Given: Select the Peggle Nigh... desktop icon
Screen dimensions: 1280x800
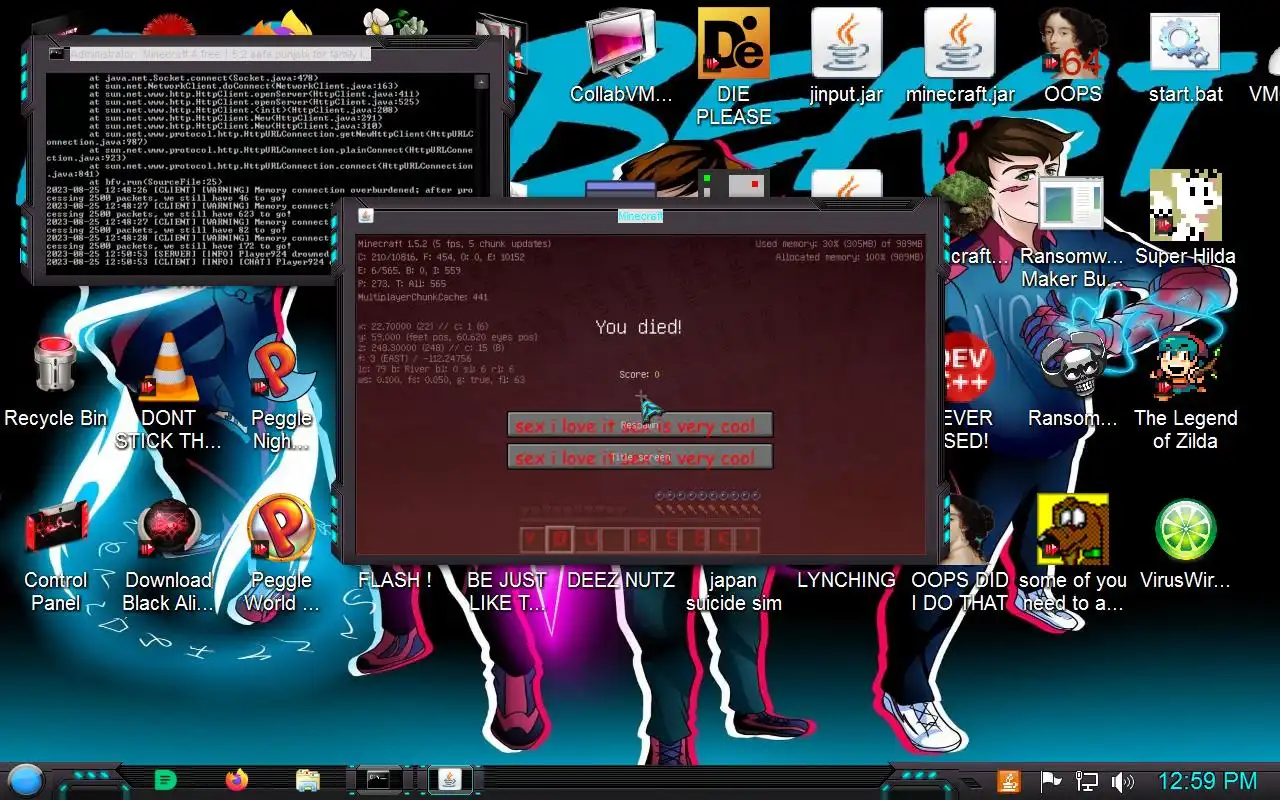Looking at the screenshot, I should pyautogui.click(x=281, y=392).
